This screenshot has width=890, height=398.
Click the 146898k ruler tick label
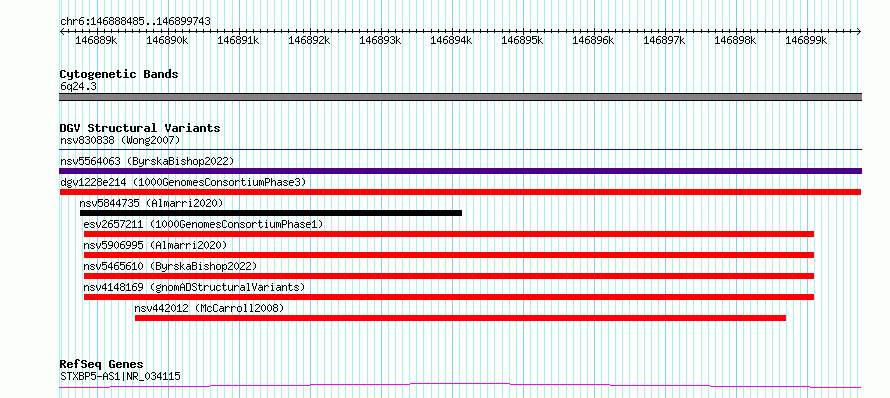point(735,40)
